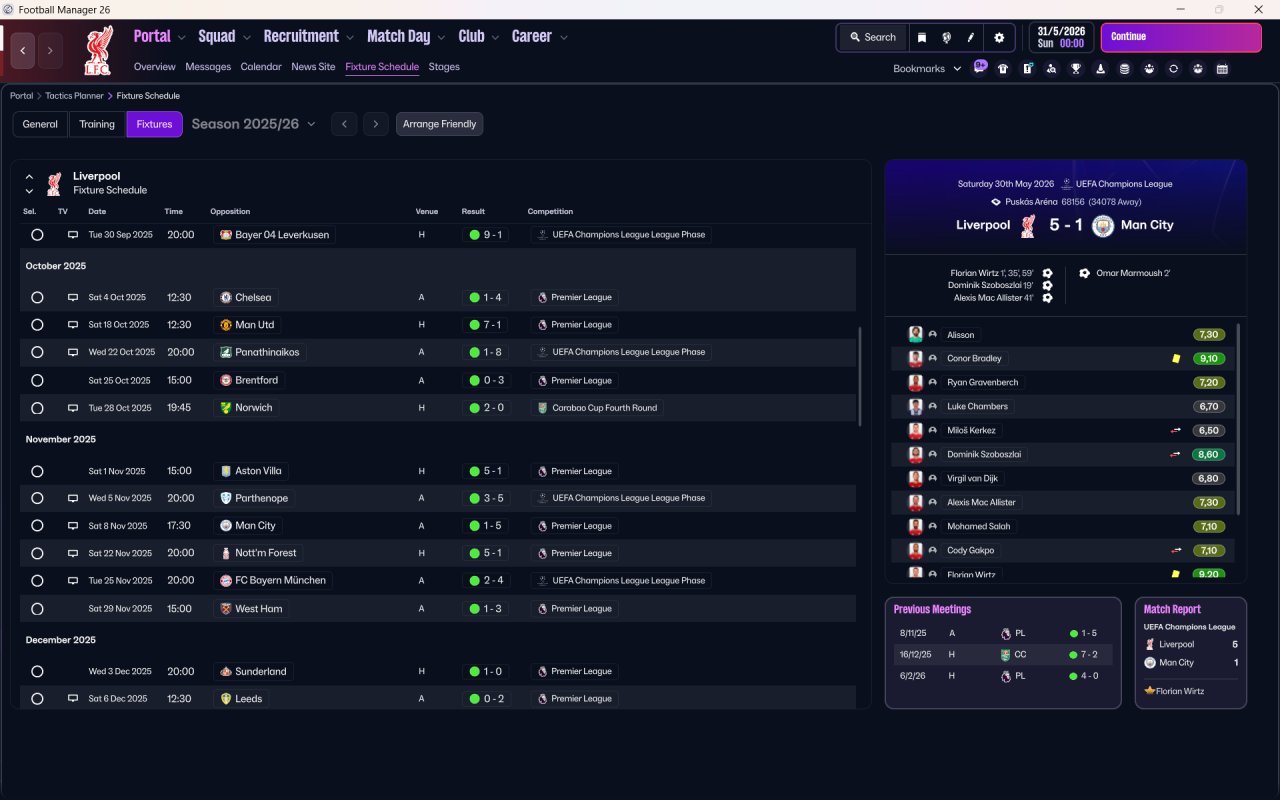Select the Aston Villa fixture radio button

tap(37, 471)
